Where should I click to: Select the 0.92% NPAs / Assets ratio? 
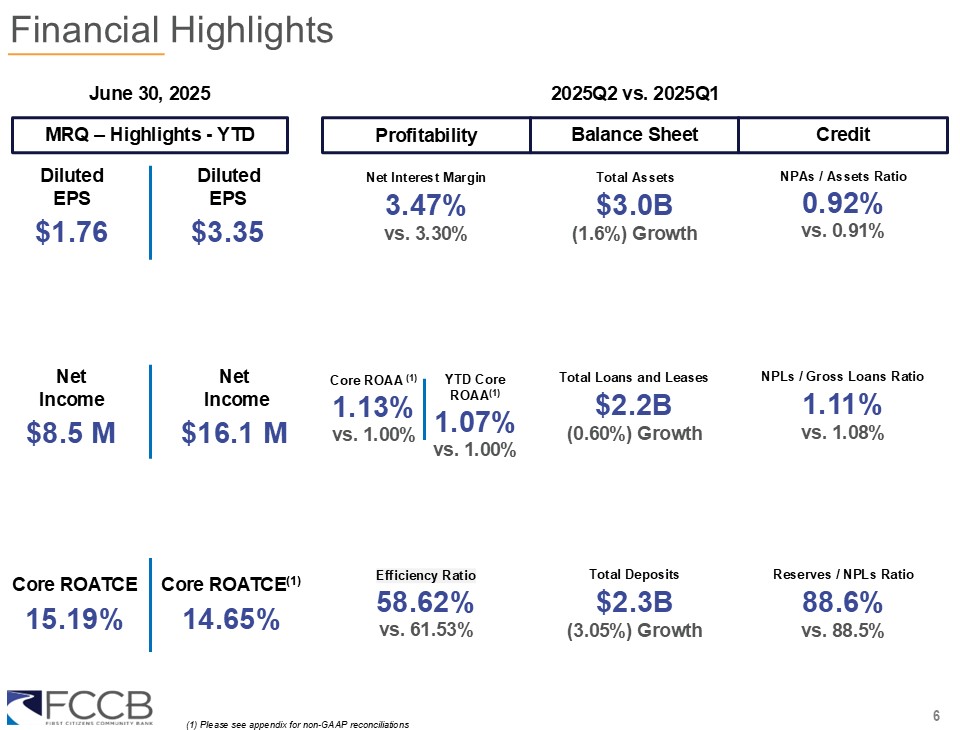(842, 204)
